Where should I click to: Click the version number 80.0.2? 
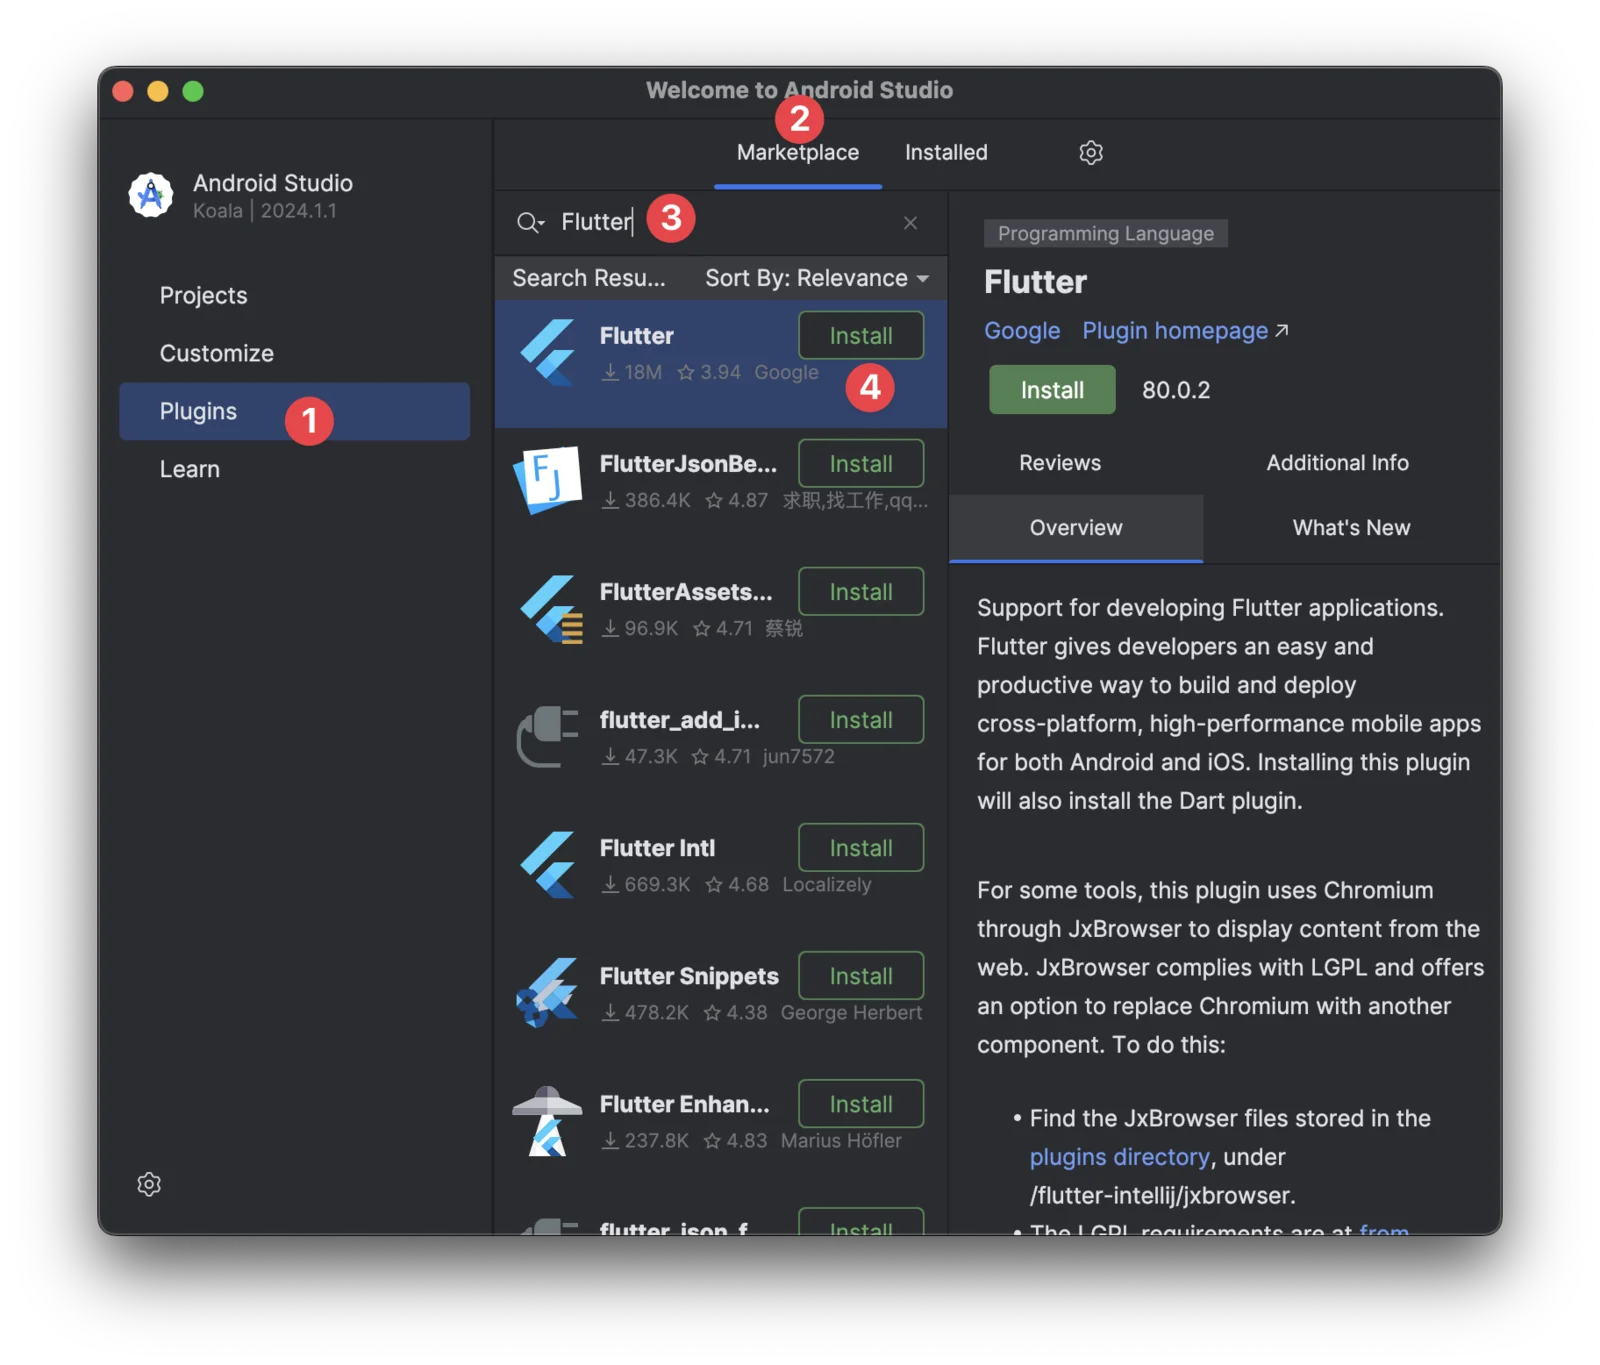click(x=1176, y=390)
